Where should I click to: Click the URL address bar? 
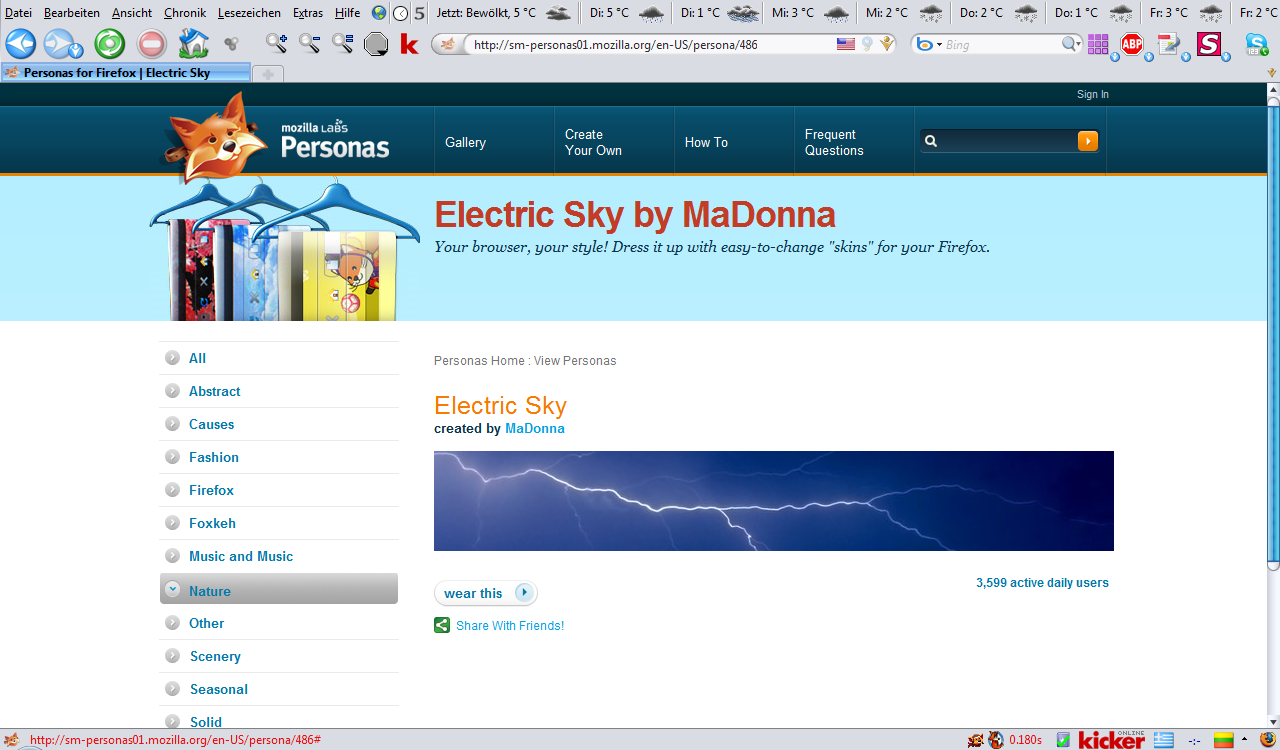tap(652, 45)
